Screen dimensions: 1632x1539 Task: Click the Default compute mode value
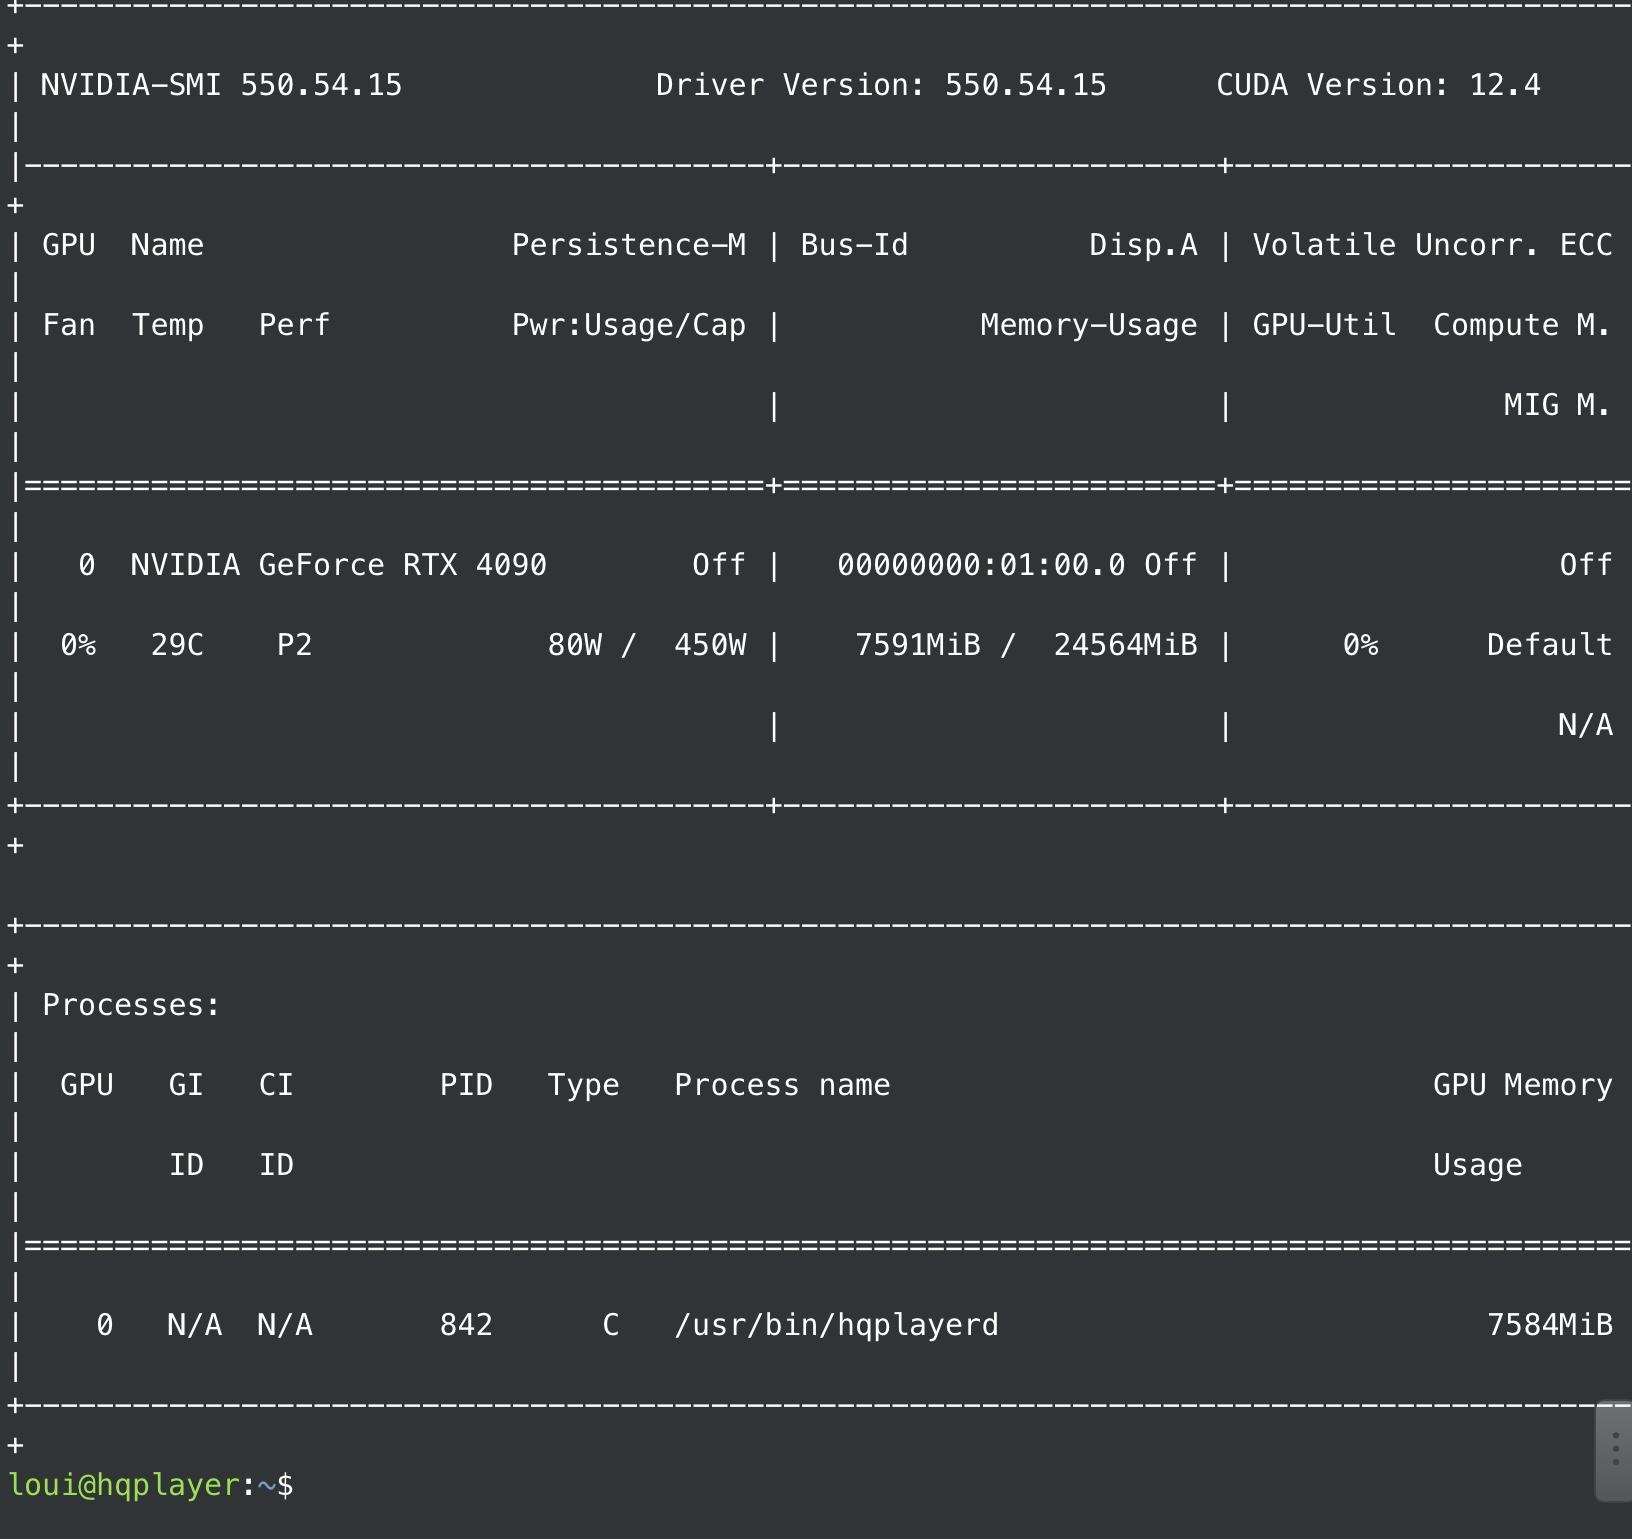1549,645
